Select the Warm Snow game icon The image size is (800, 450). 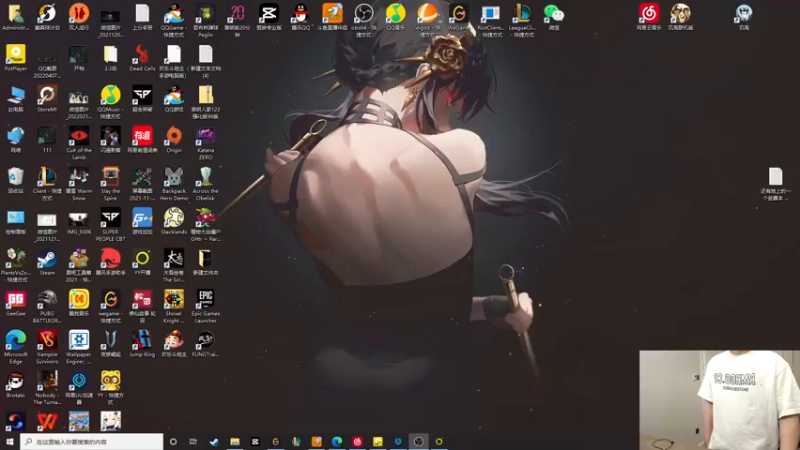click(x=79, y=177)
